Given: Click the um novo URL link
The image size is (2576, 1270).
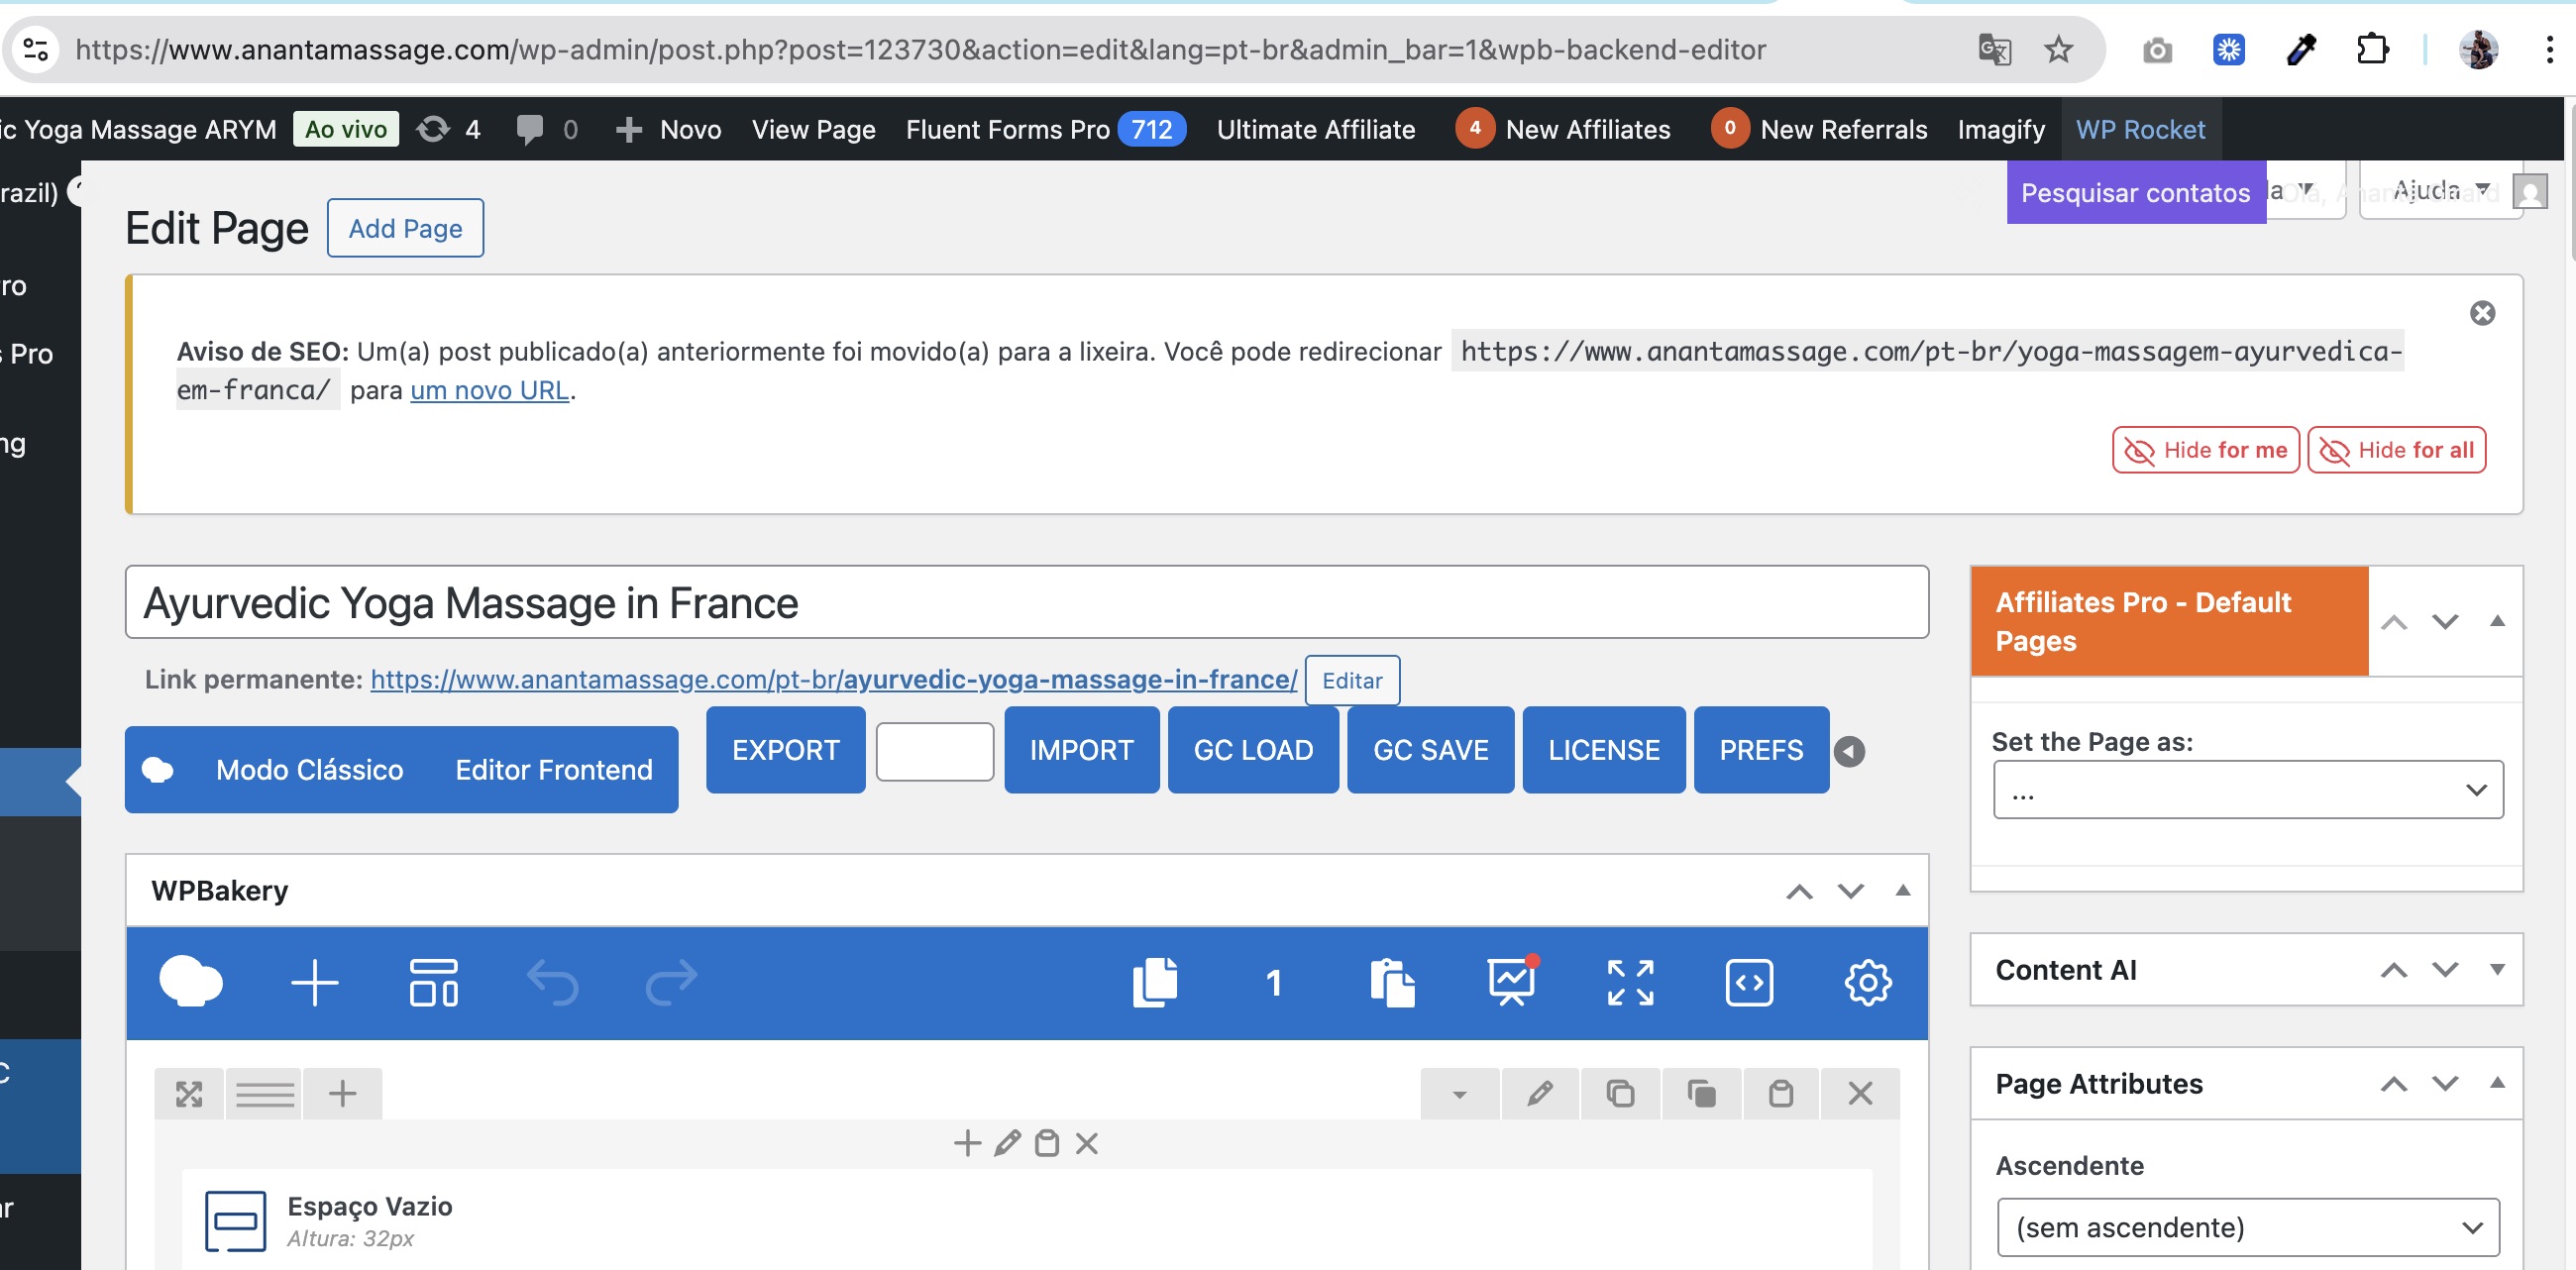Looking at the screenshot, I should click(x=490, y=390).
